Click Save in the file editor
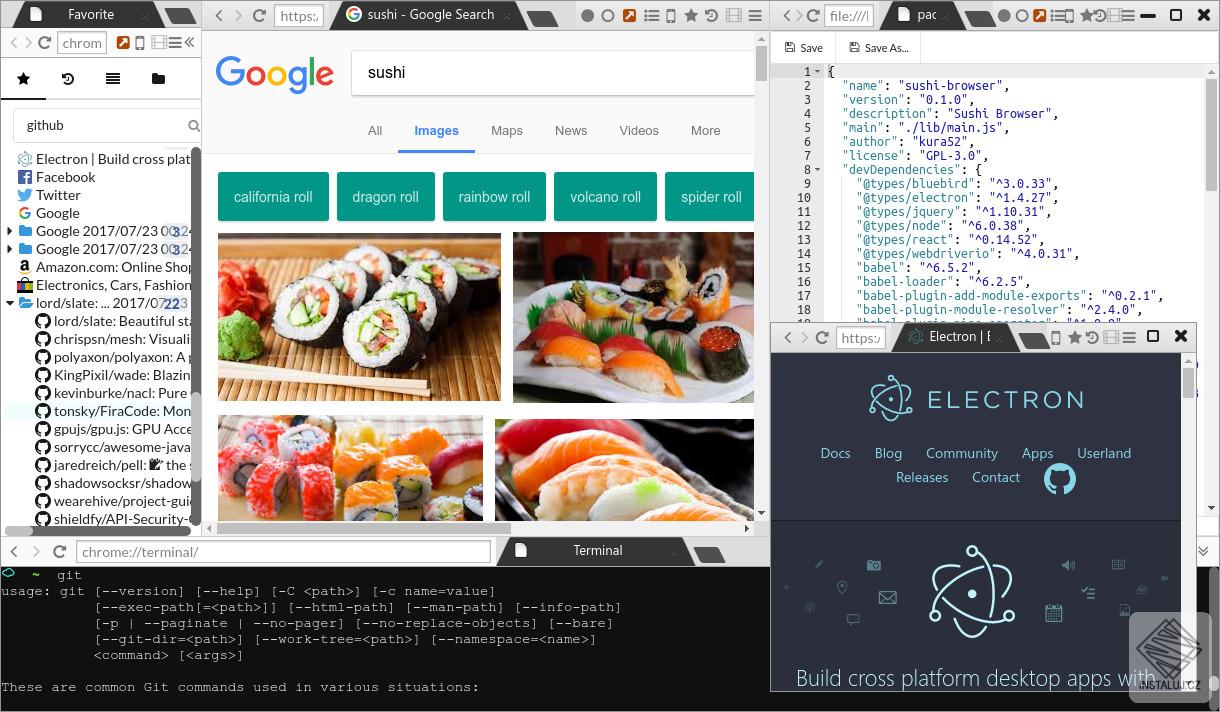The image size is (1220, 712). [804, 48]
